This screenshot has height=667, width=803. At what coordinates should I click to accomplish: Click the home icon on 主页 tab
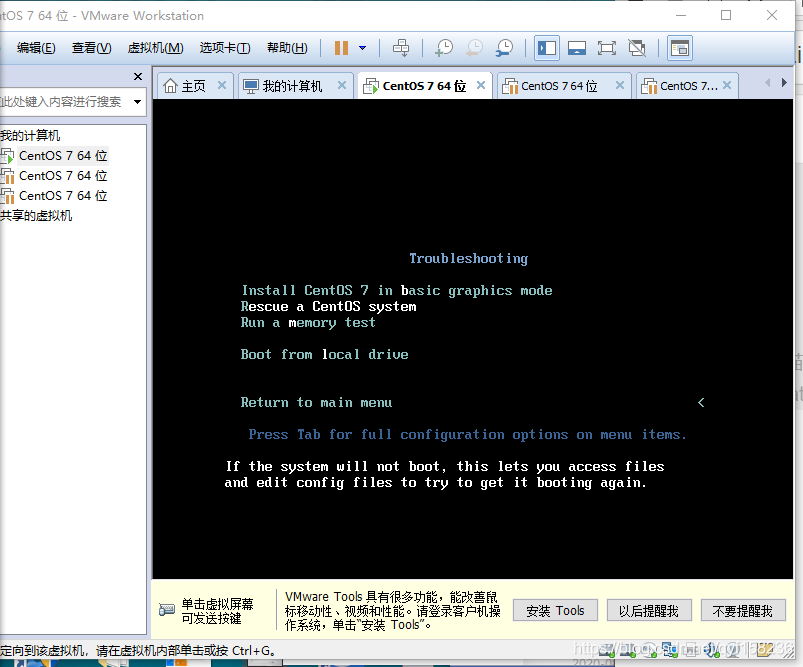coord(171,86)
